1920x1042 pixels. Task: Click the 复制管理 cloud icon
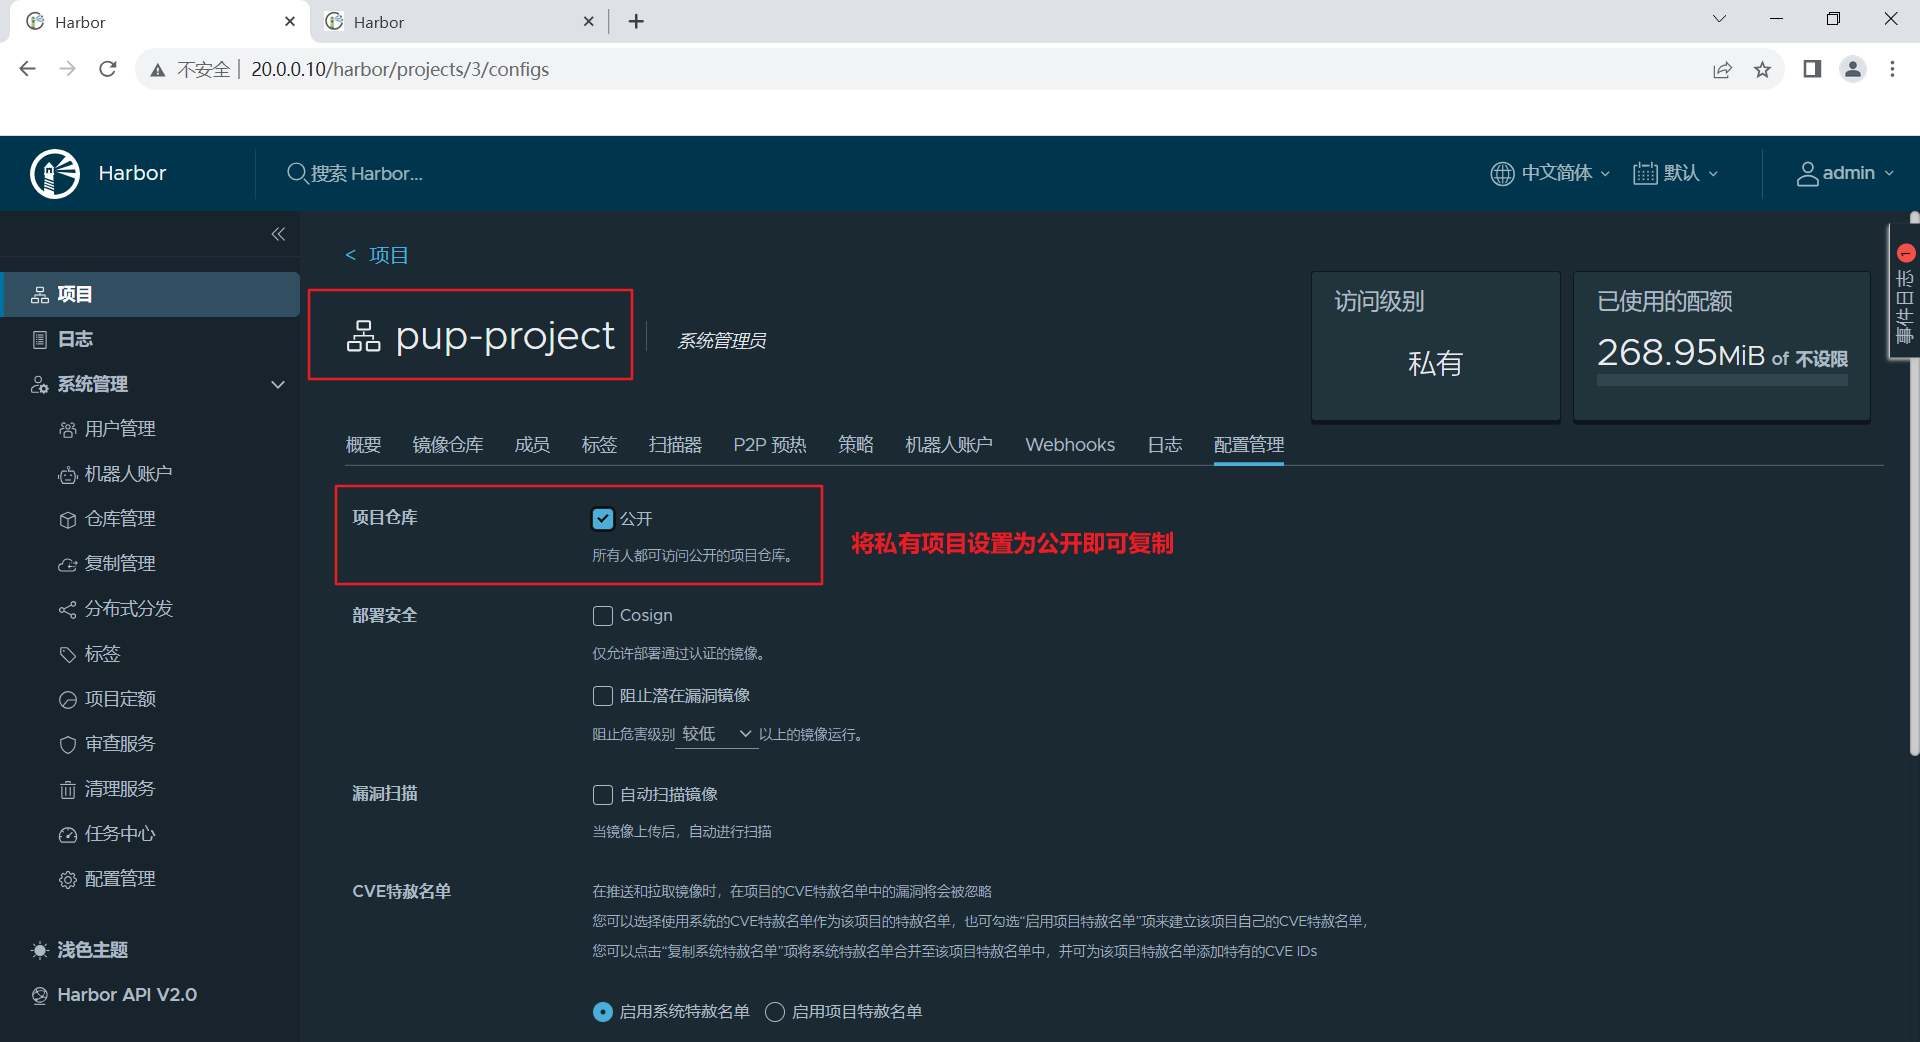68,564
